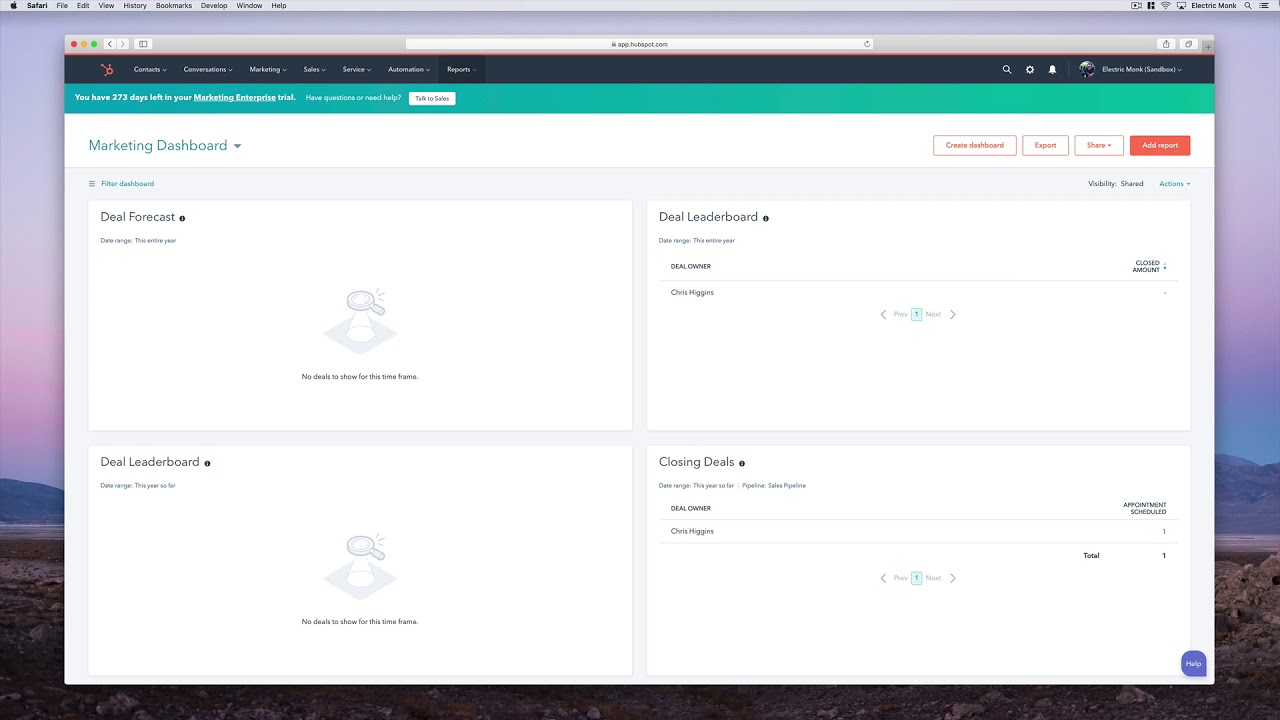This screenshot has width=1280, height=720.
Task: Click the Filter dashboard lines icon
Action: (92, 184)
